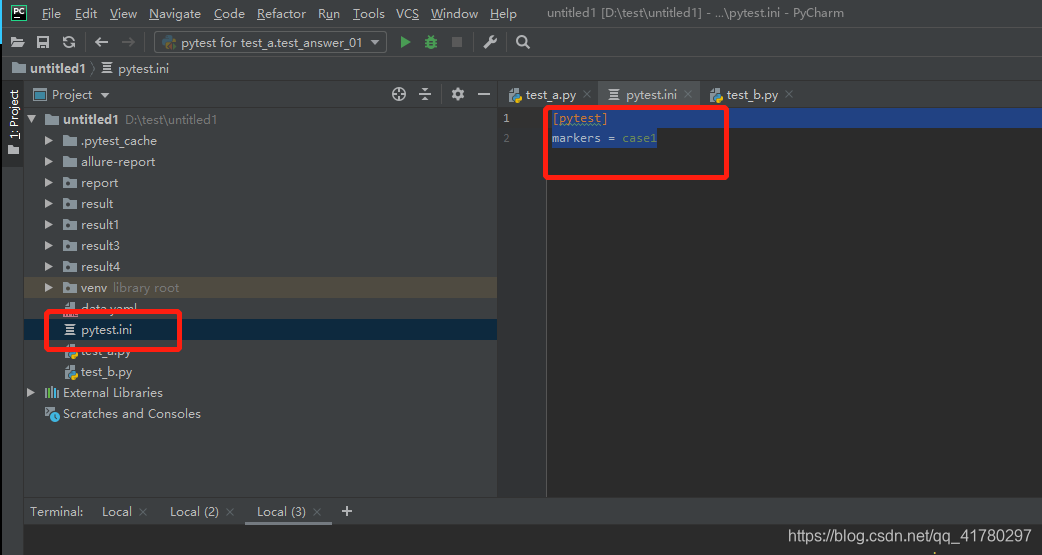Open the Edit menu

pos(86,13)
